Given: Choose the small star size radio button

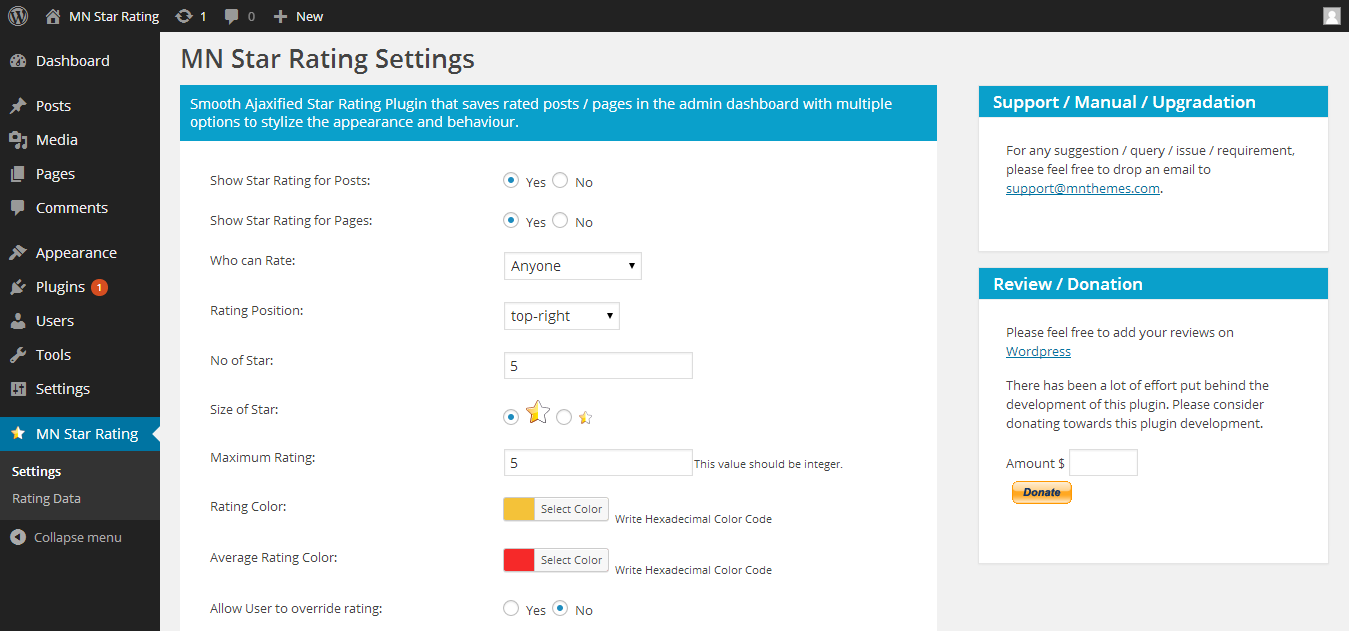Looking at the screenshot, I should [x=564, y=417].
